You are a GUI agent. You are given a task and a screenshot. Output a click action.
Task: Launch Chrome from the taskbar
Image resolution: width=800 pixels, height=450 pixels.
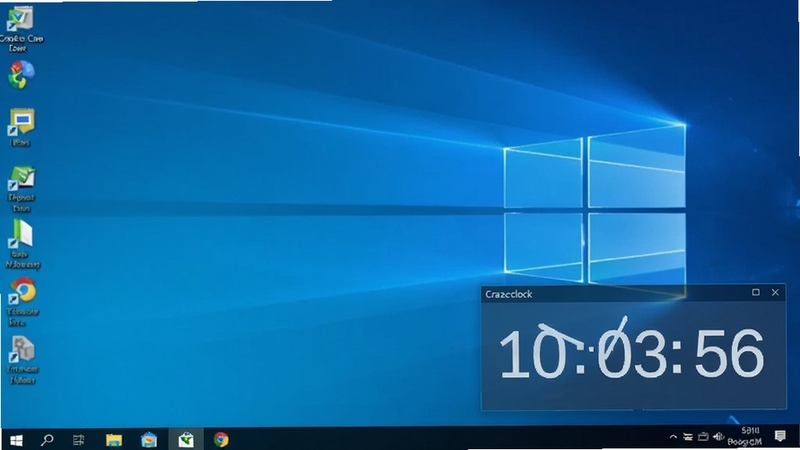[221, 439]
